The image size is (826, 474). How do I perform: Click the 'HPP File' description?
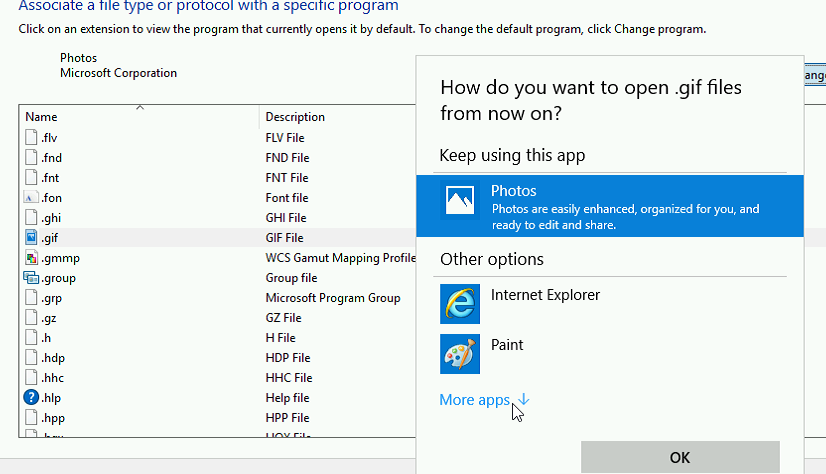(288, 418)
